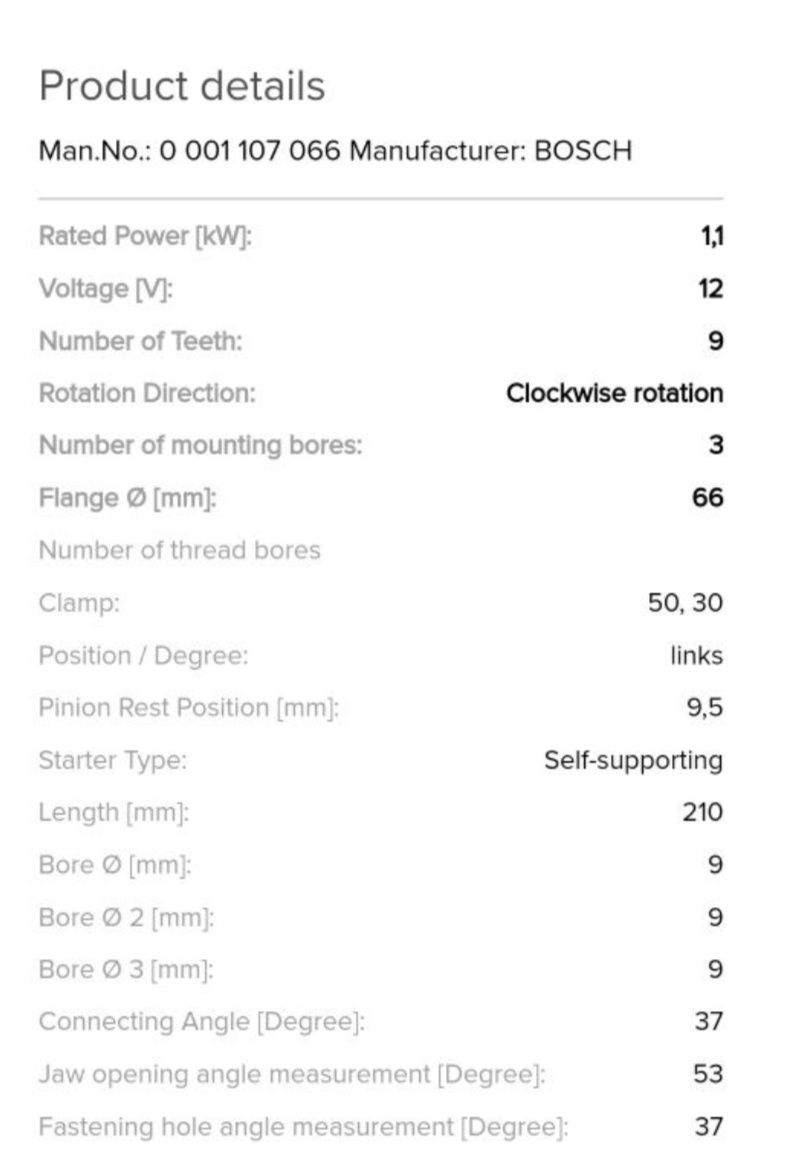Select the rated power value 1,1
The width and height of the screenshot is (793, 1165).
point(712,236)
